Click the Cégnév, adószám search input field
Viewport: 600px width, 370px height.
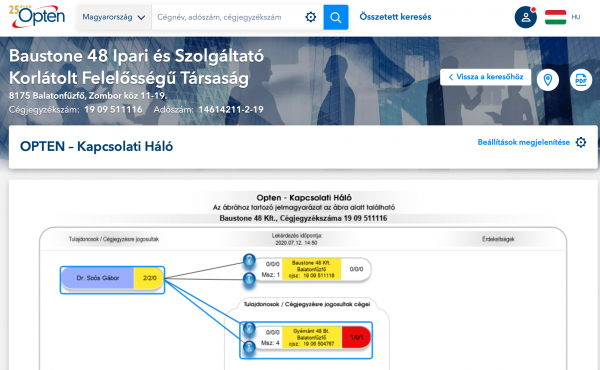[x=228, y=17]
